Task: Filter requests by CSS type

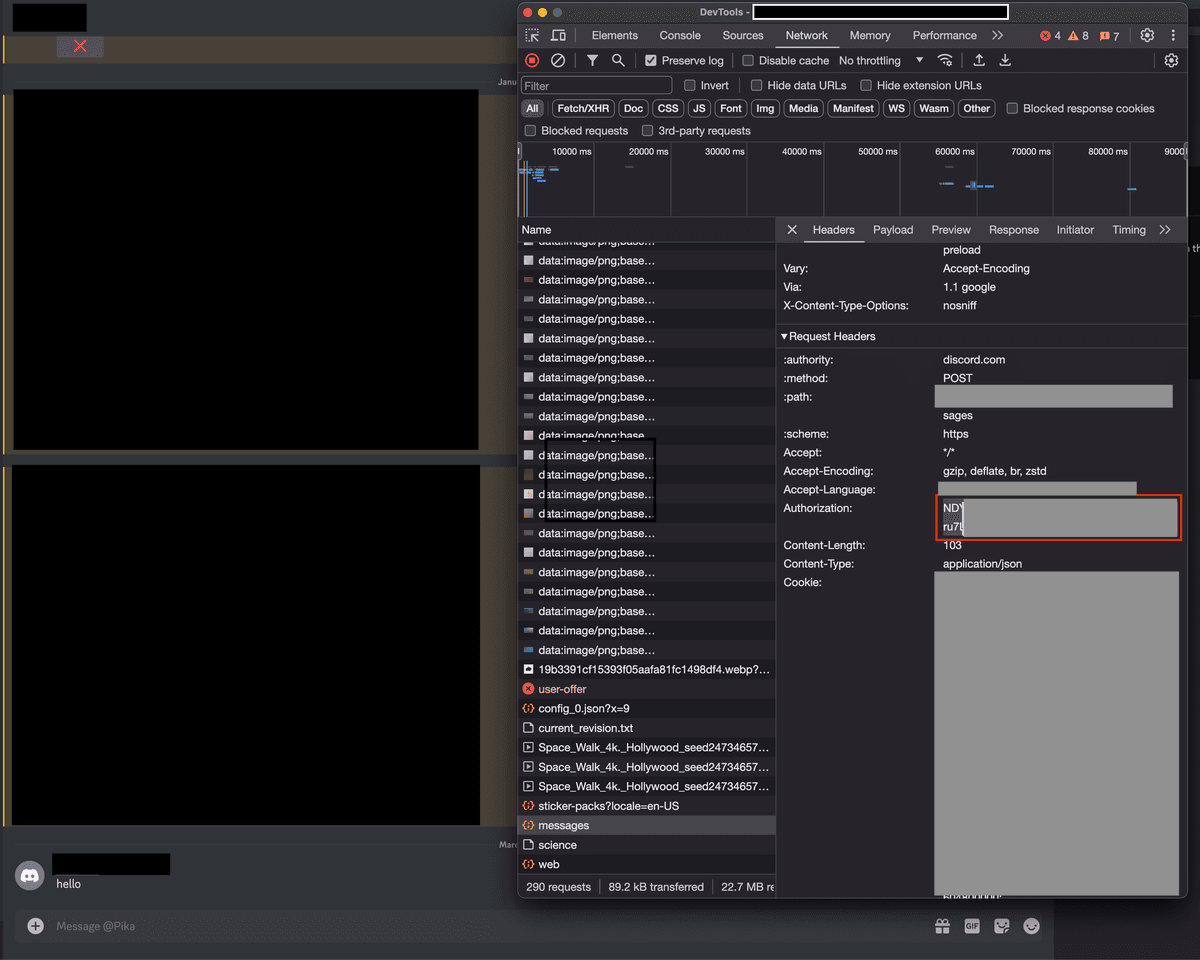Action: tap(668, 109)
